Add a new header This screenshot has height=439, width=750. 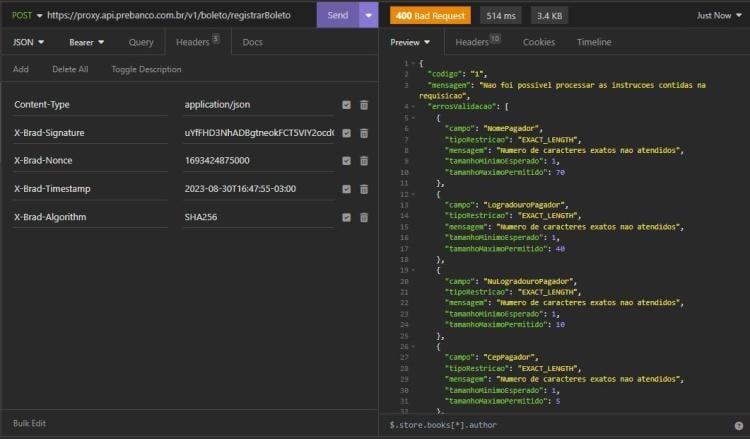[21, 69]
